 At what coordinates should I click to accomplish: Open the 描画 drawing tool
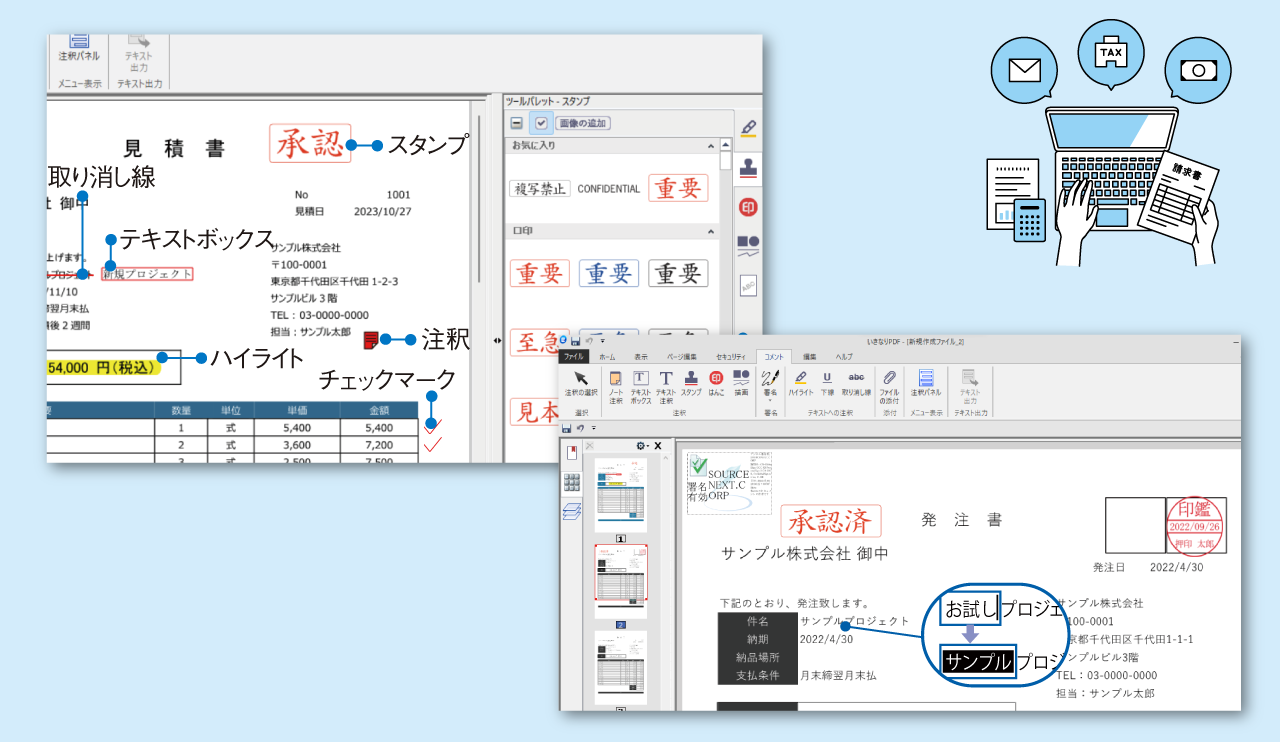coord(742,380)
